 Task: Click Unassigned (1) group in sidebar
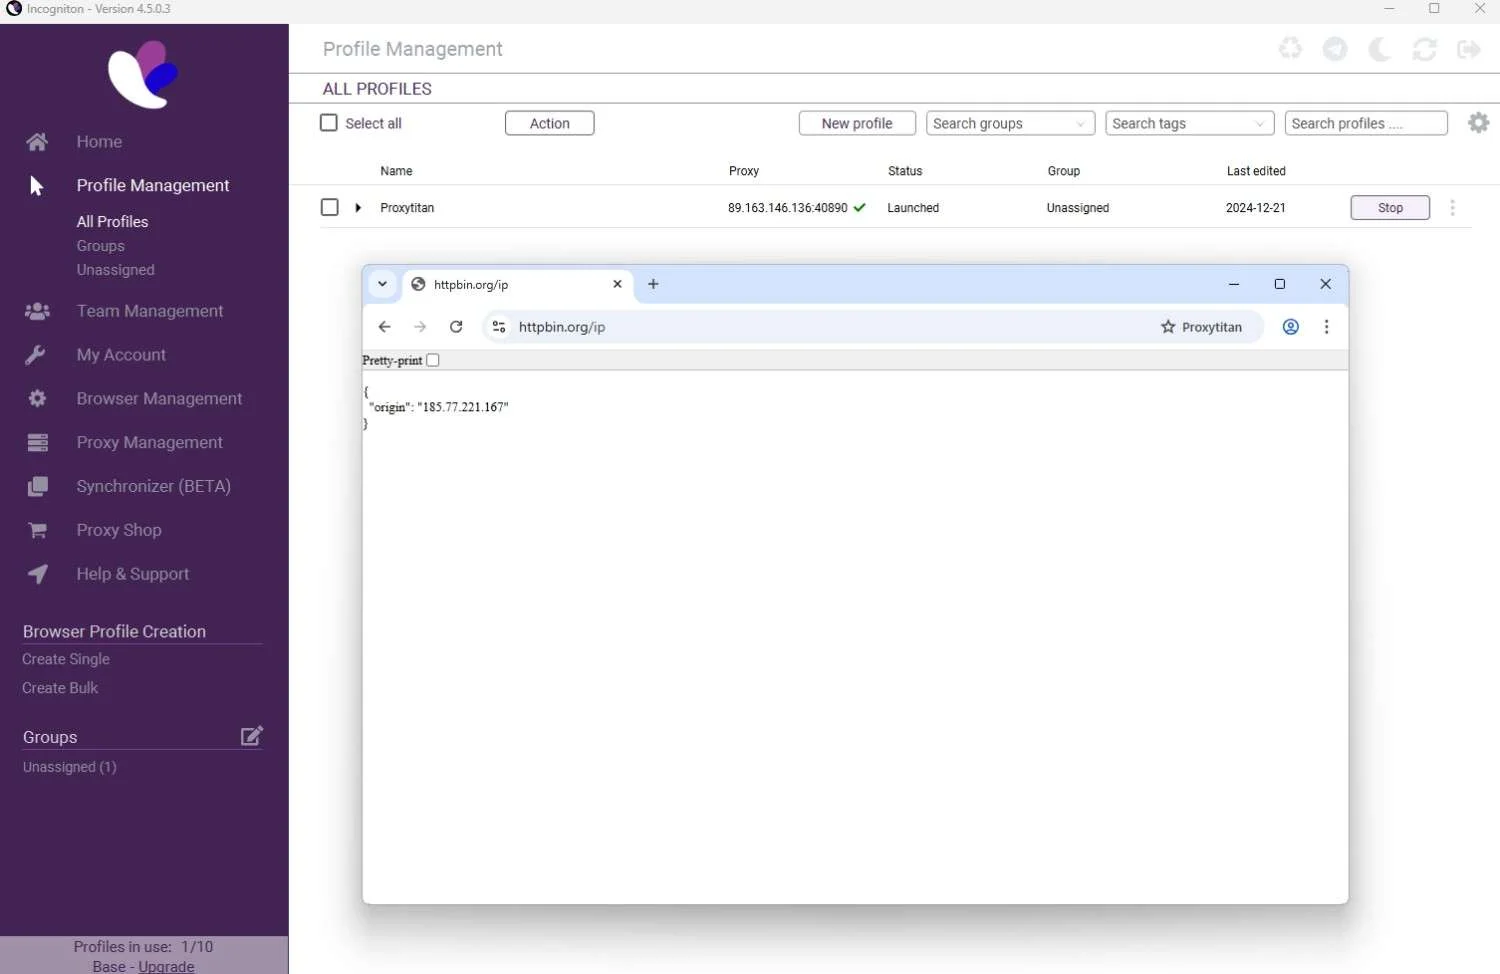69,767
